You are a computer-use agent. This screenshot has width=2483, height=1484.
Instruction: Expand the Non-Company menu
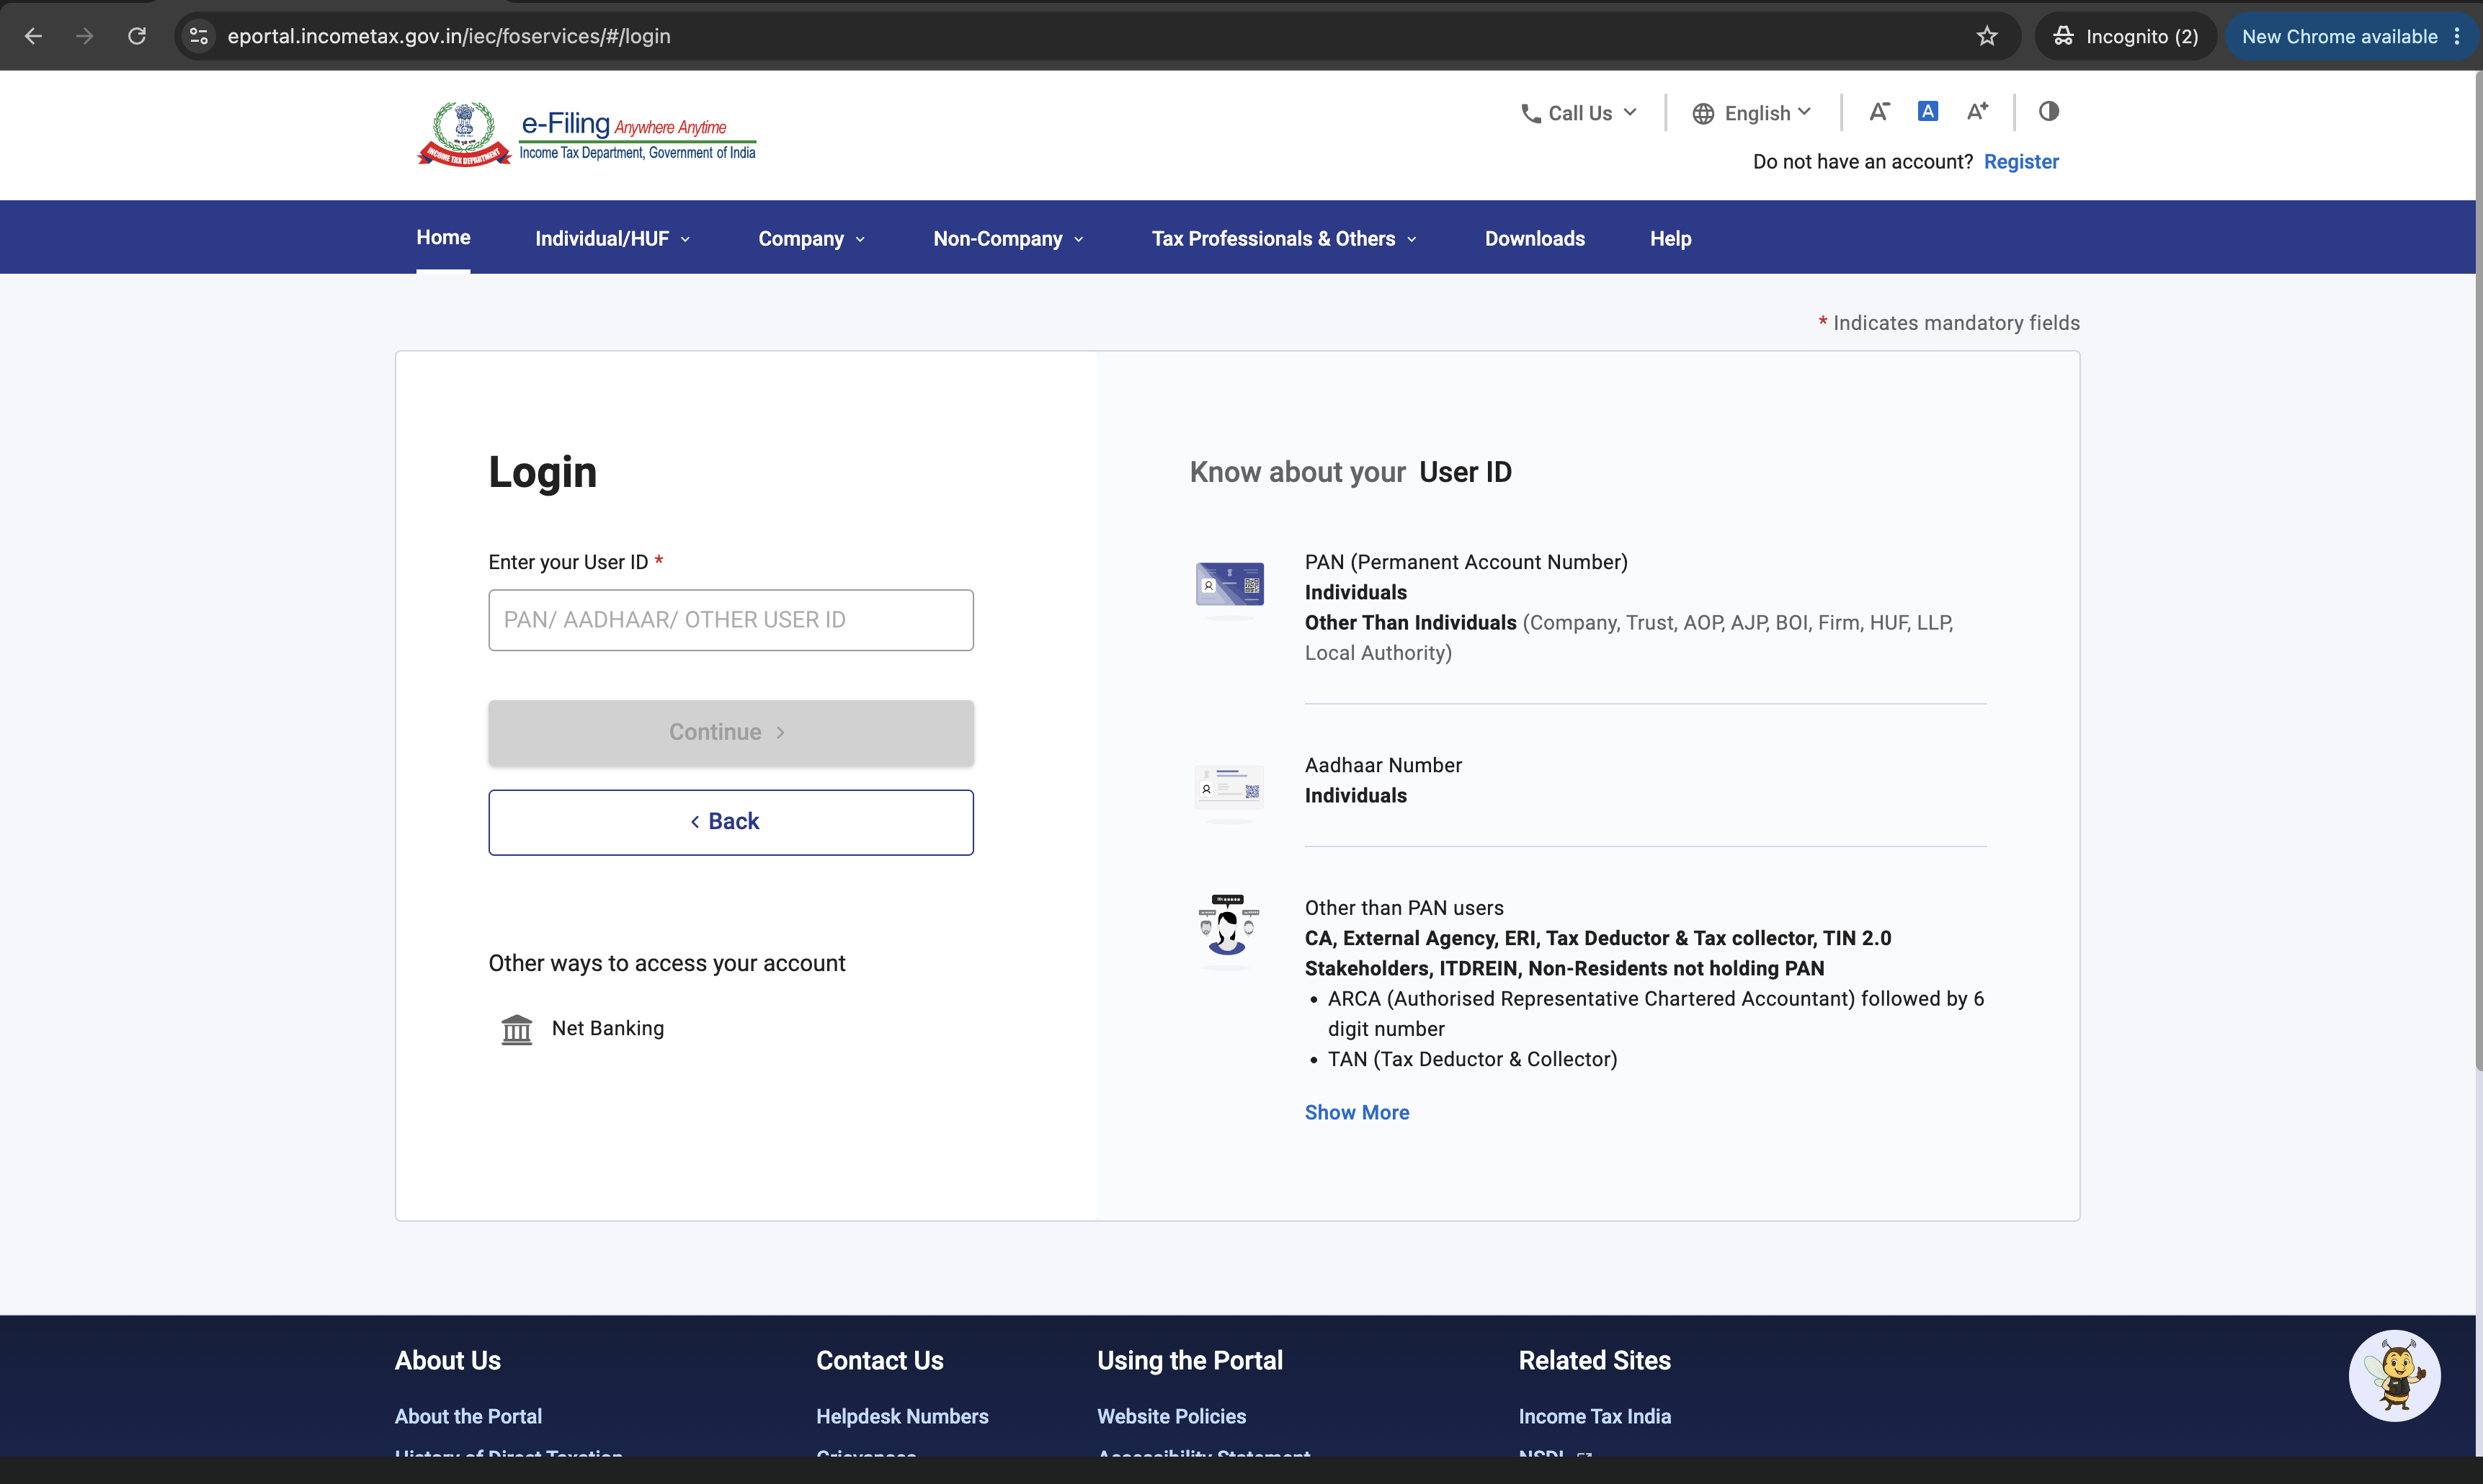[x=1008, y=238]
